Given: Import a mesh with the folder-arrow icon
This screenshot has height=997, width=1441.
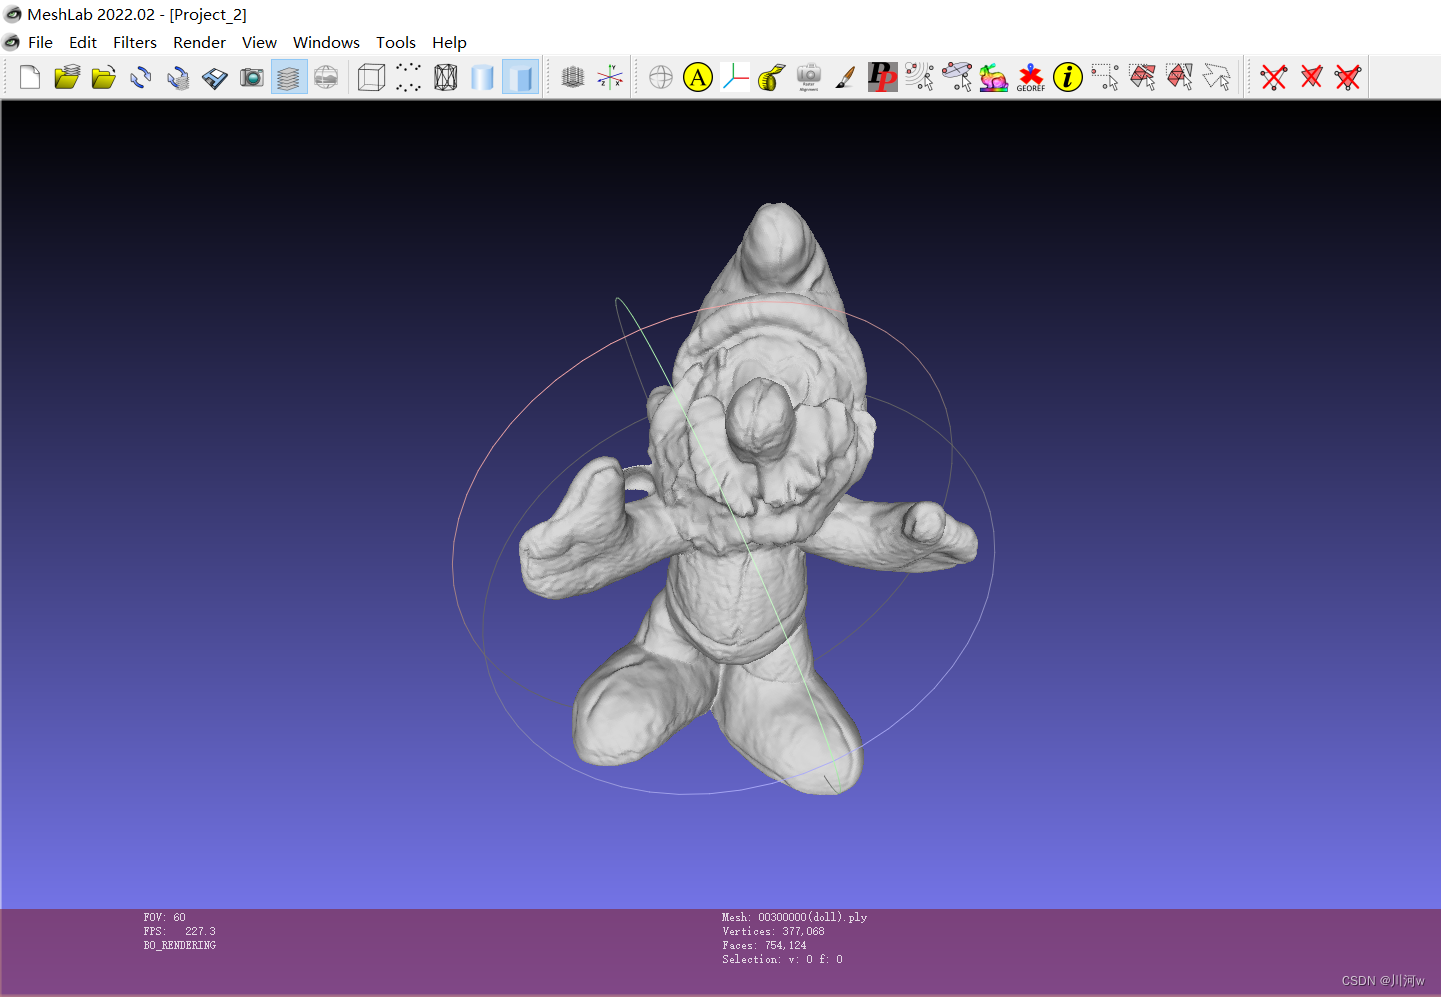Looking at the screenshot, I should pyautogui.click(x=104, y=77).
